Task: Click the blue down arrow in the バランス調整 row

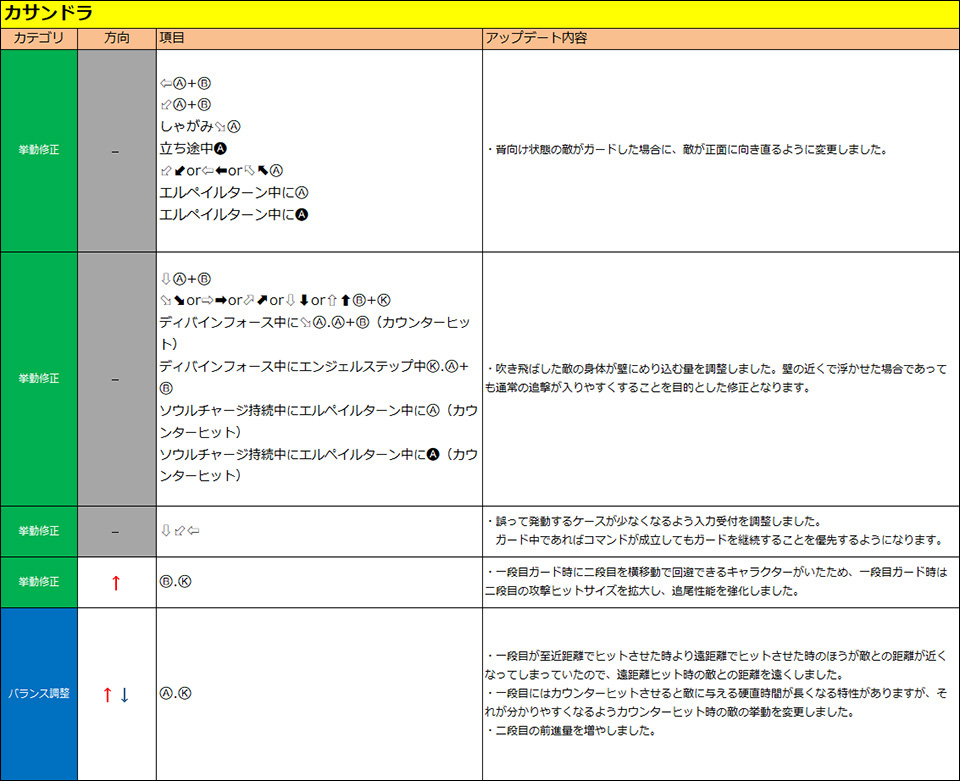Action: (x=125, y=694)
